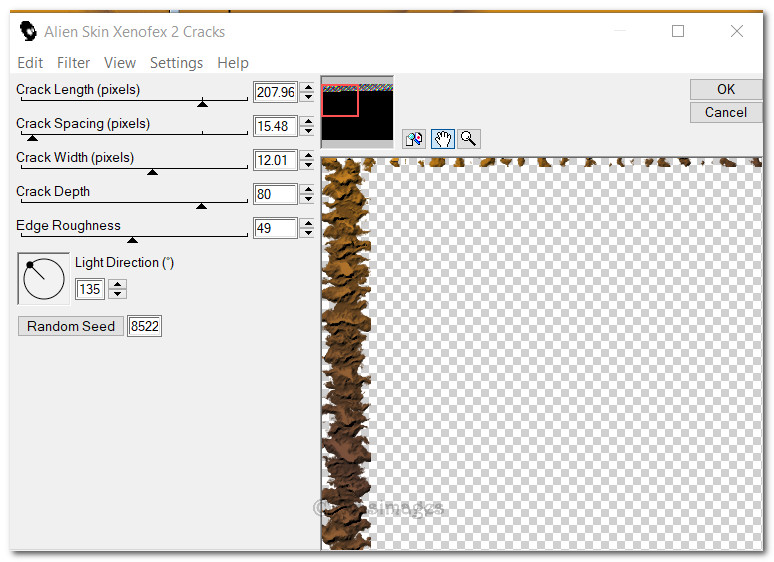Focus the Random Seed number field
Viewport: 774px width, 562px height.
tap(145, 326)
